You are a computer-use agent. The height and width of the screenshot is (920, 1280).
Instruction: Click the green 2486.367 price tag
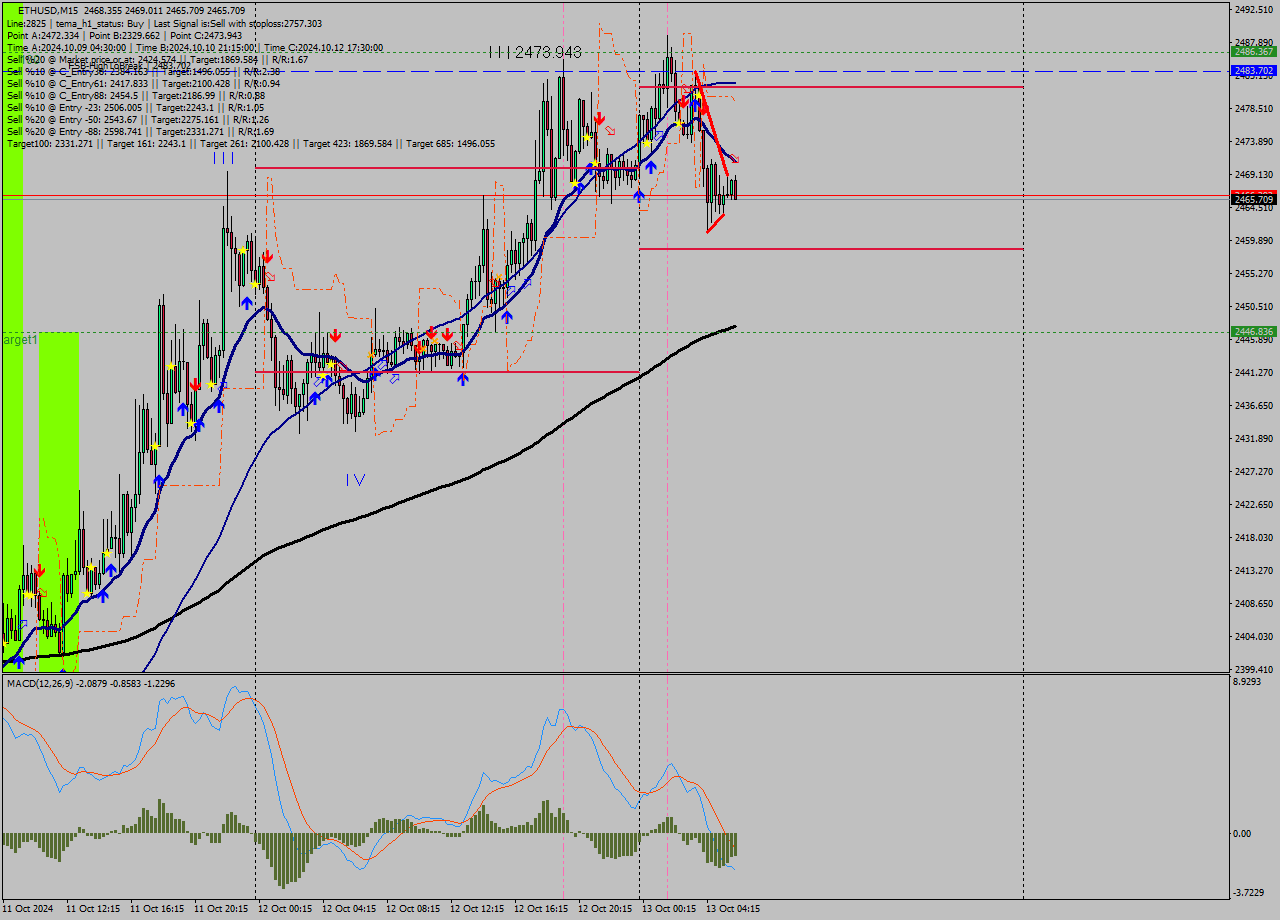click(x=1253, y=51)
